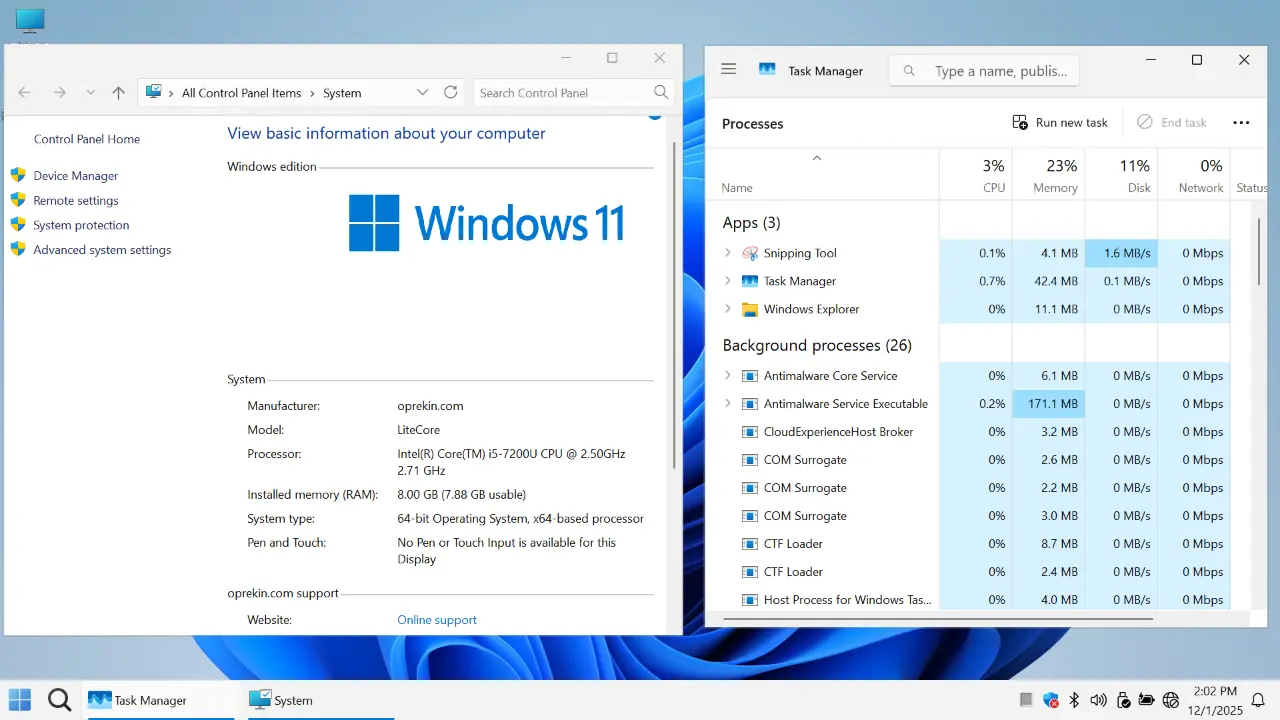Open recent locations dropdown in System window
The width and height of the screenshot is (1280, 720).
91,93
